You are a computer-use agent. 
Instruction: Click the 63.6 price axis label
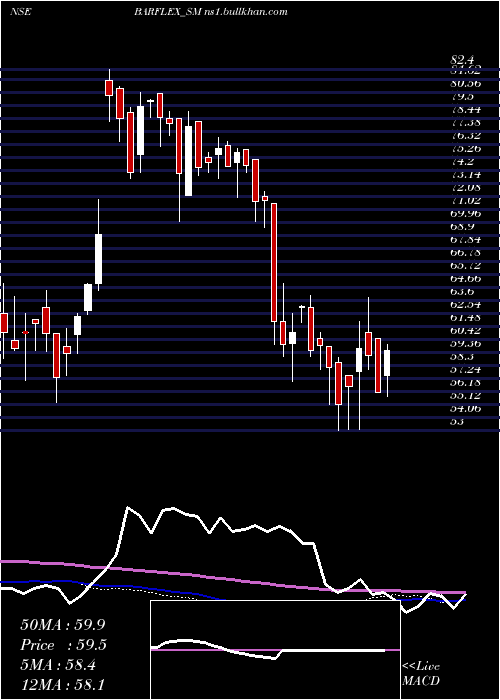[462, 292]
